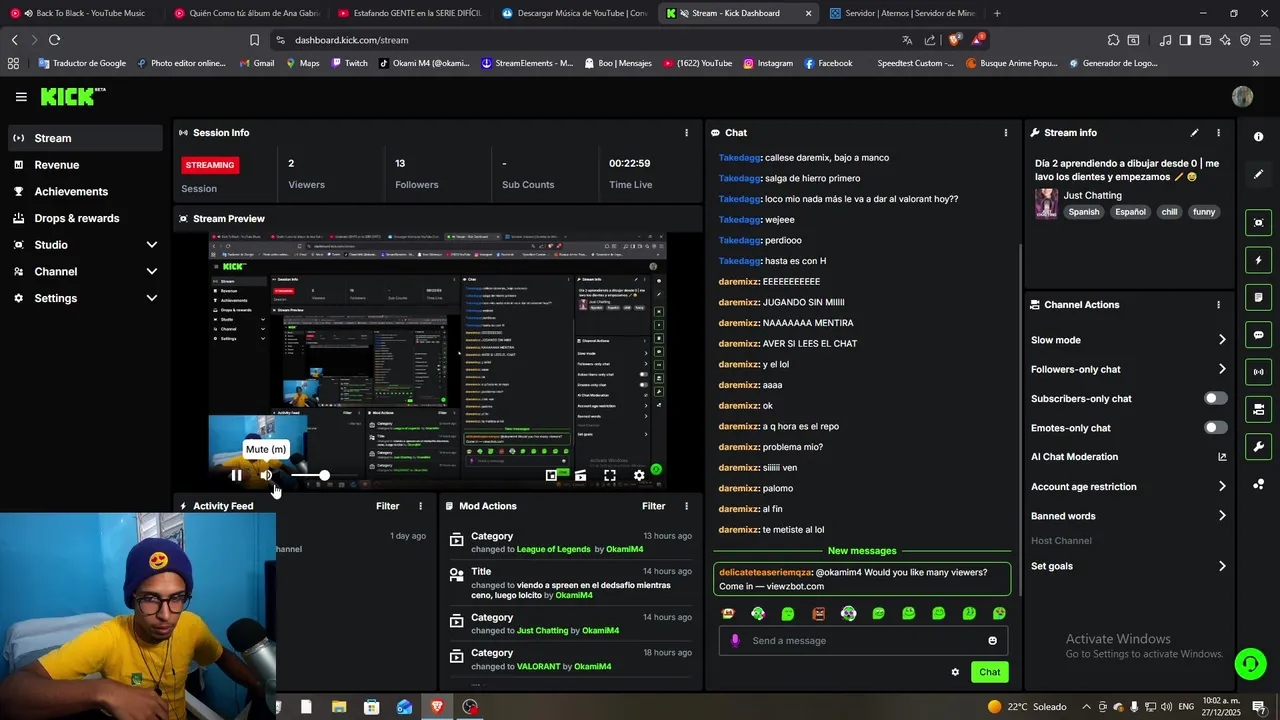The height and width of the screenshot is (720, 1280).
Task: Open the user profile avatar menu
Action: [1242, 97]
